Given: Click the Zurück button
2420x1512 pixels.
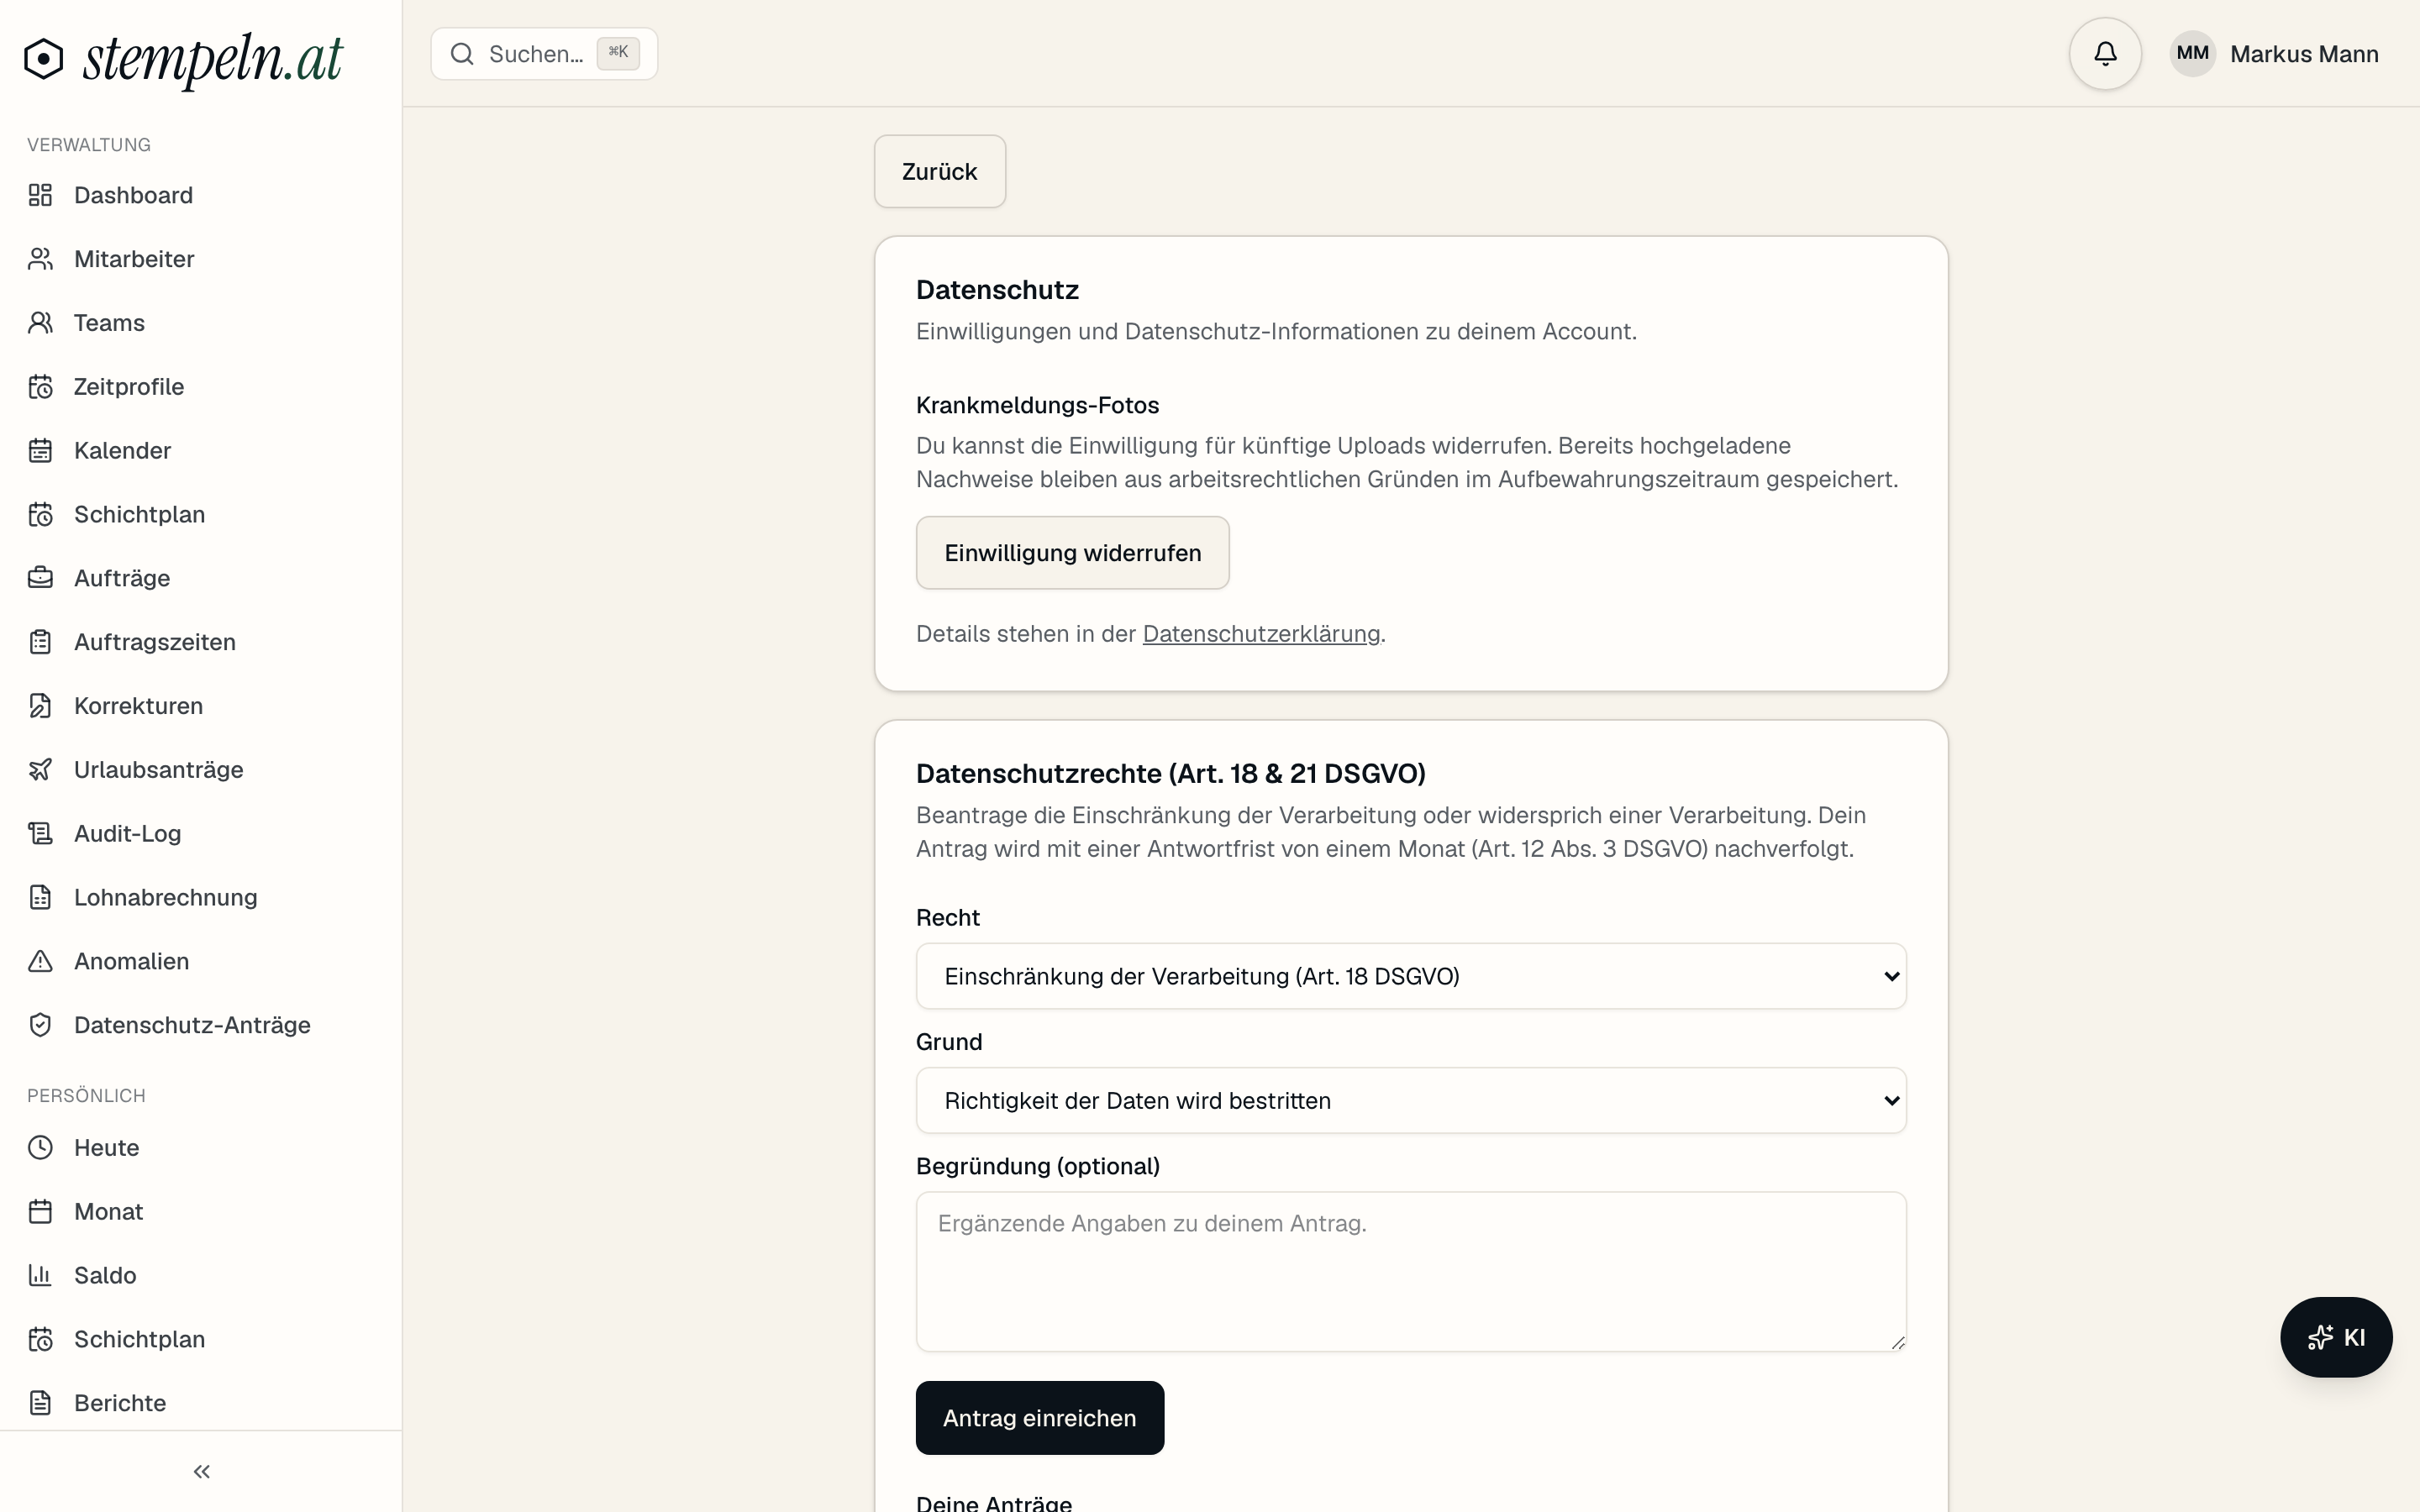Looking at the screenshot, I should point(940,171).
